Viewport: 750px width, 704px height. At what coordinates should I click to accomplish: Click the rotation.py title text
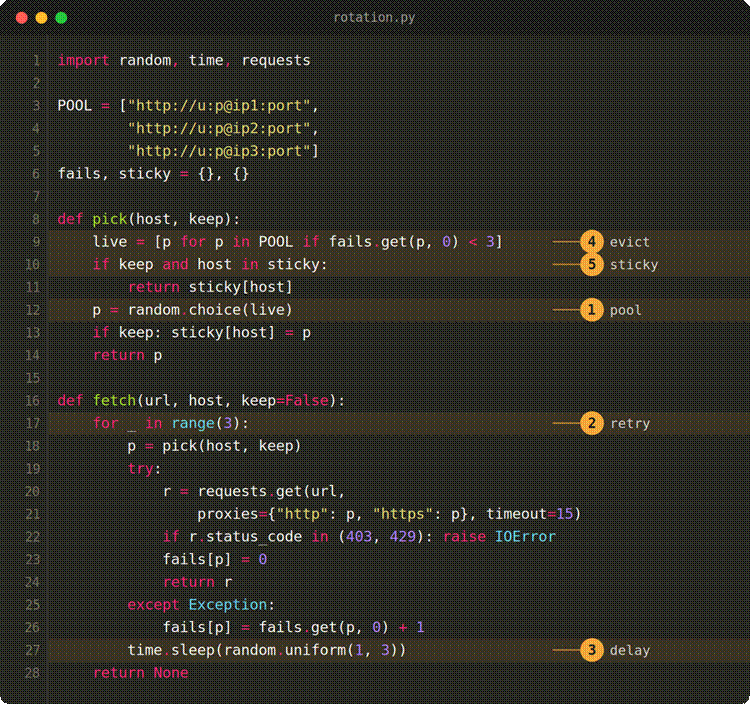(x=374, y=18)
